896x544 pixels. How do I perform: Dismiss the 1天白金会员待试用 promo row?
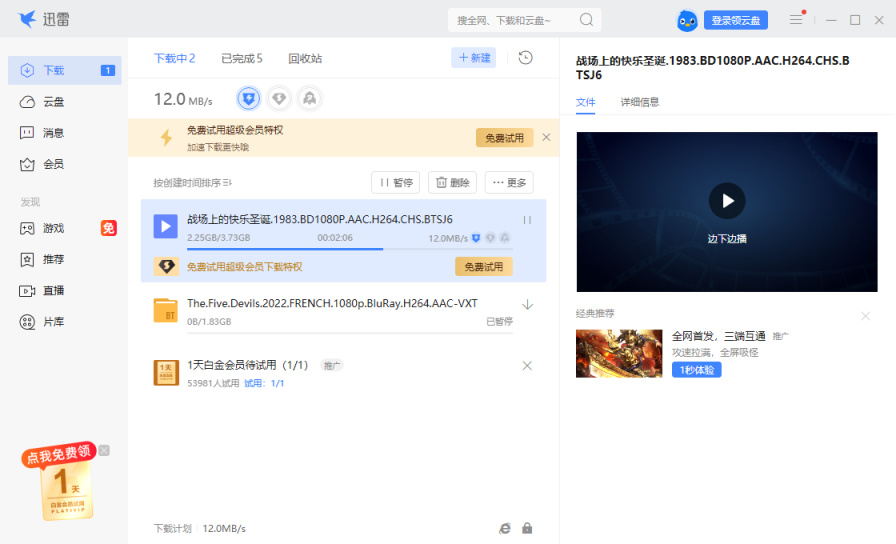527,366
